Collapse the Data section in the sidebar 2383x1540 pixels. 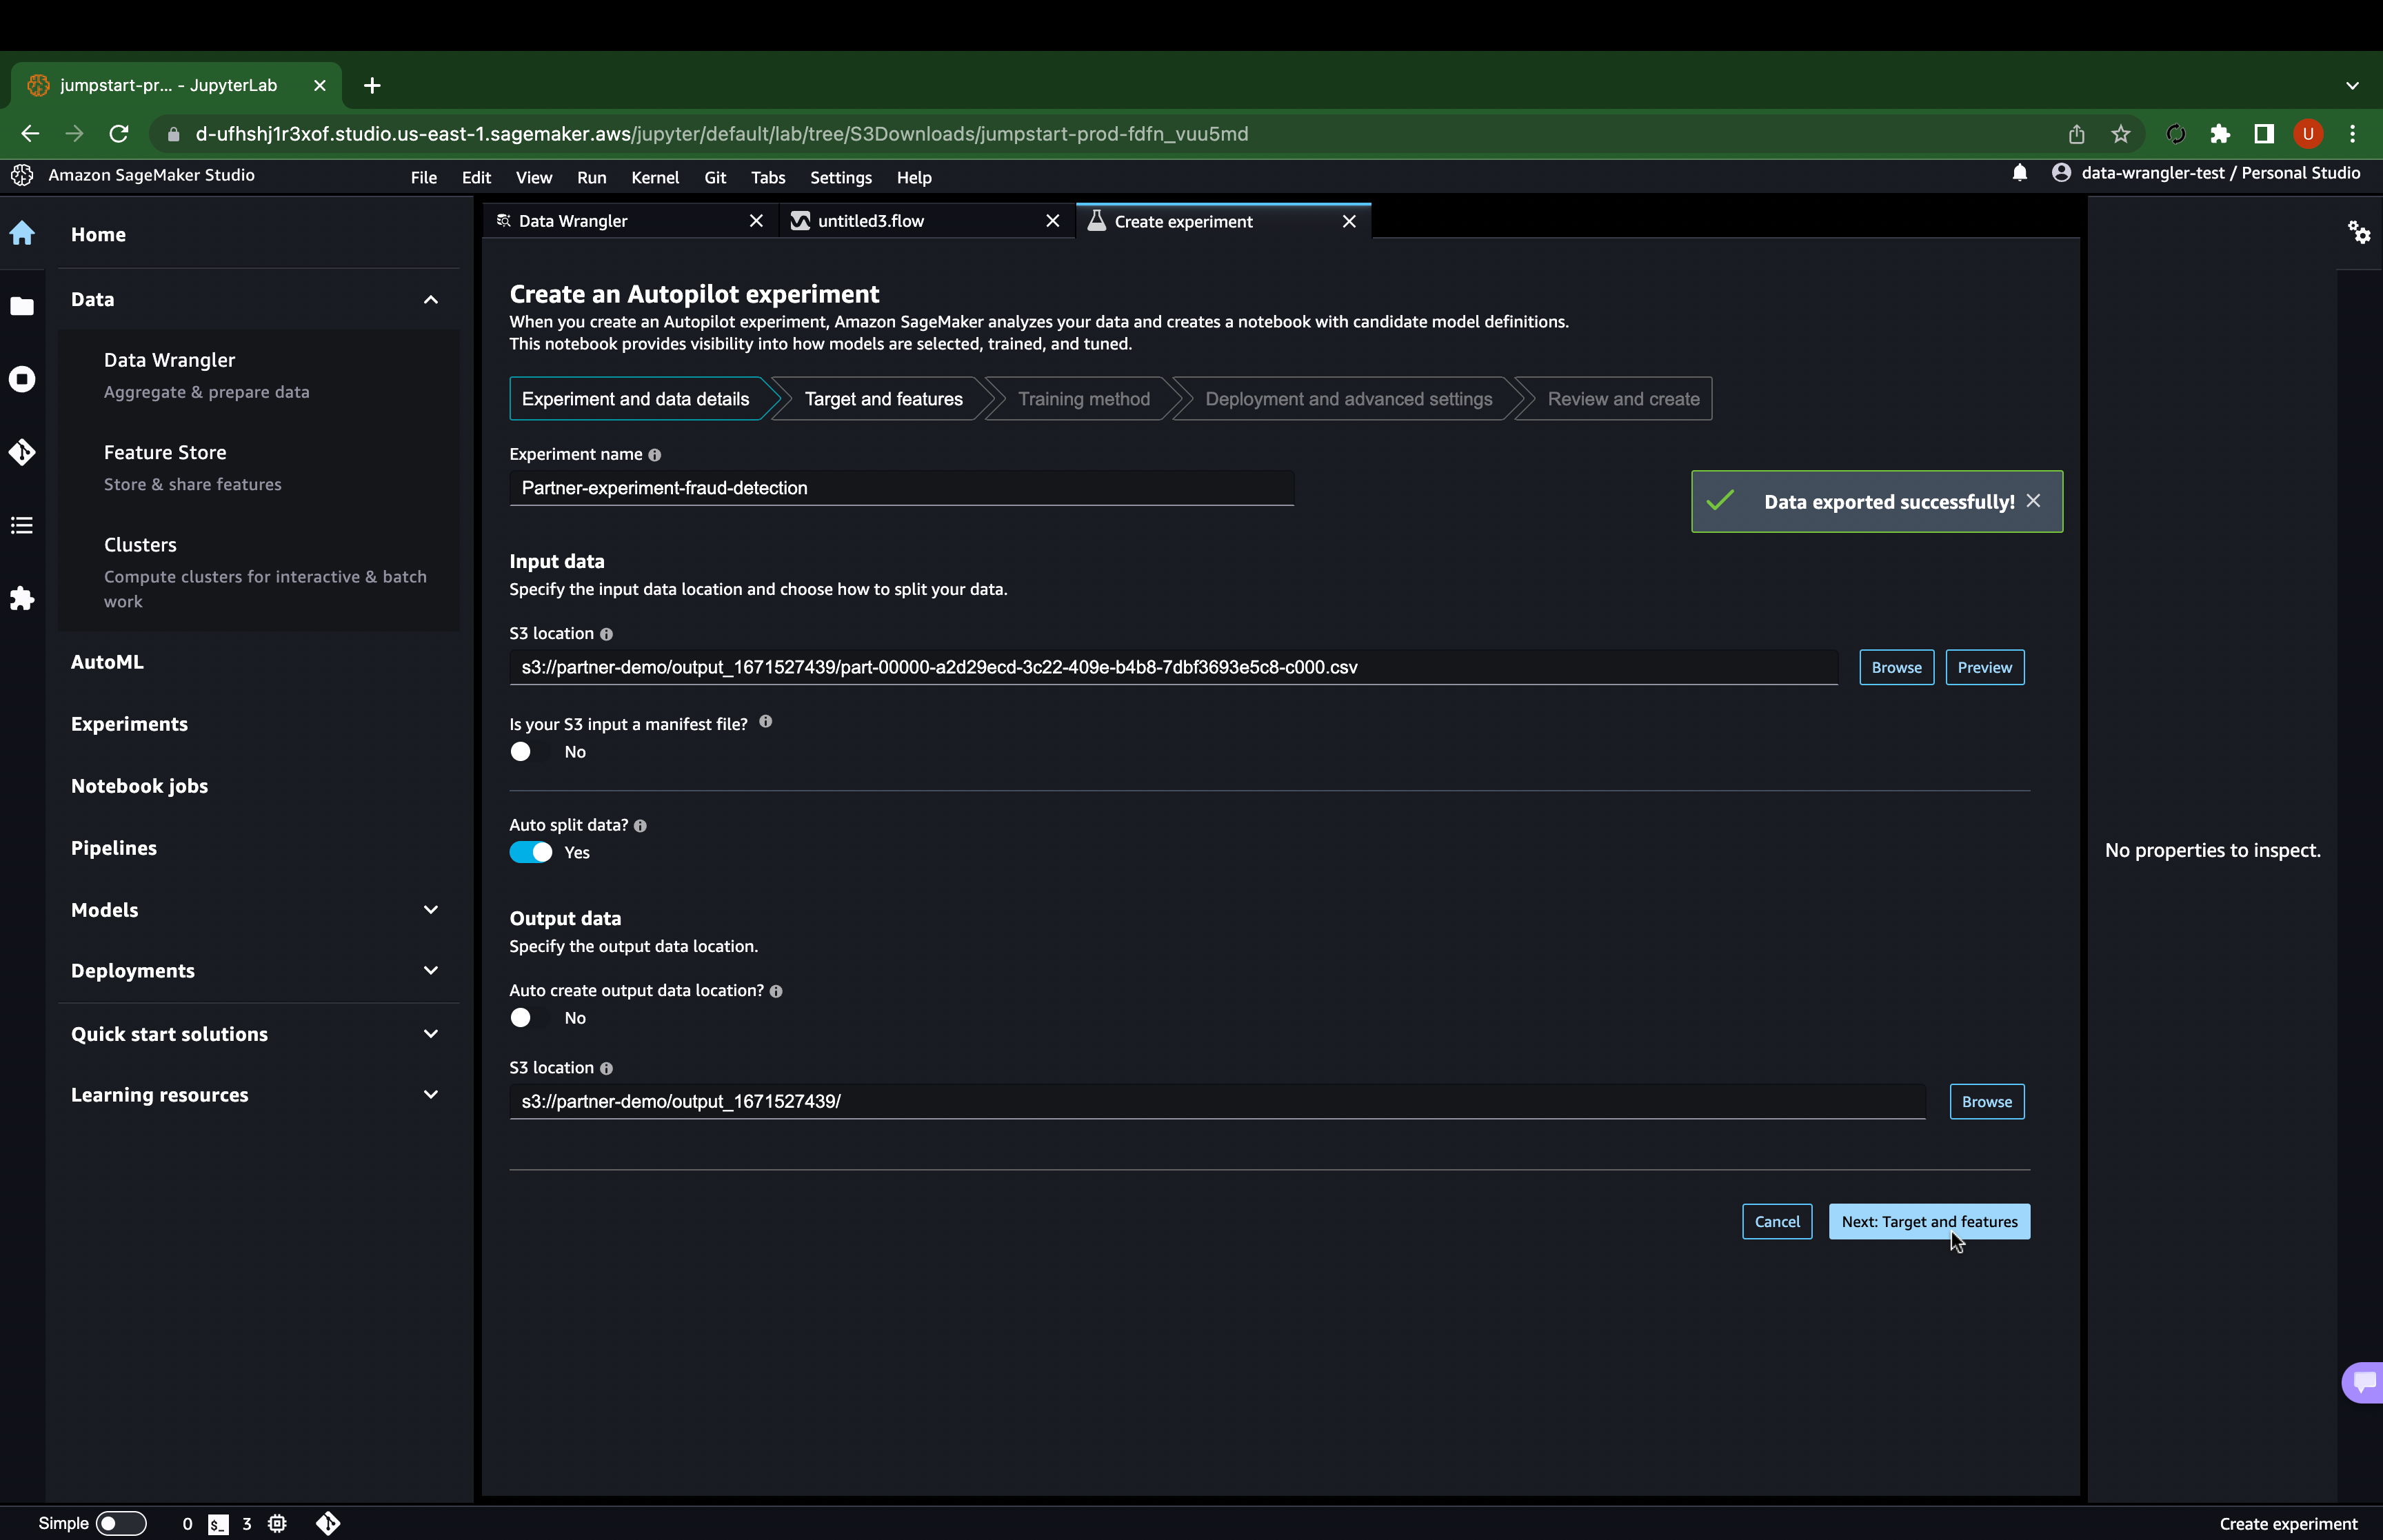pos(430,299)
